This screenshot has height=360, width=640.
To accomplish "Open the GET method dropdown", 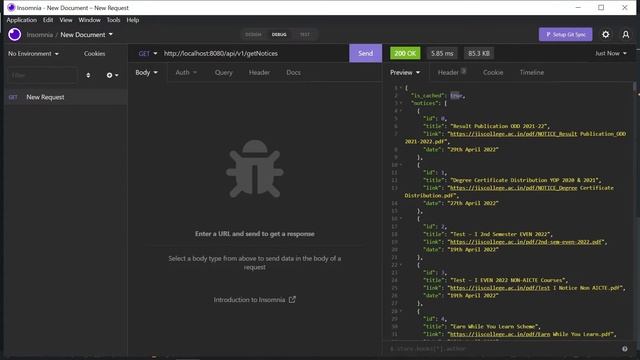I will (147, 53).
